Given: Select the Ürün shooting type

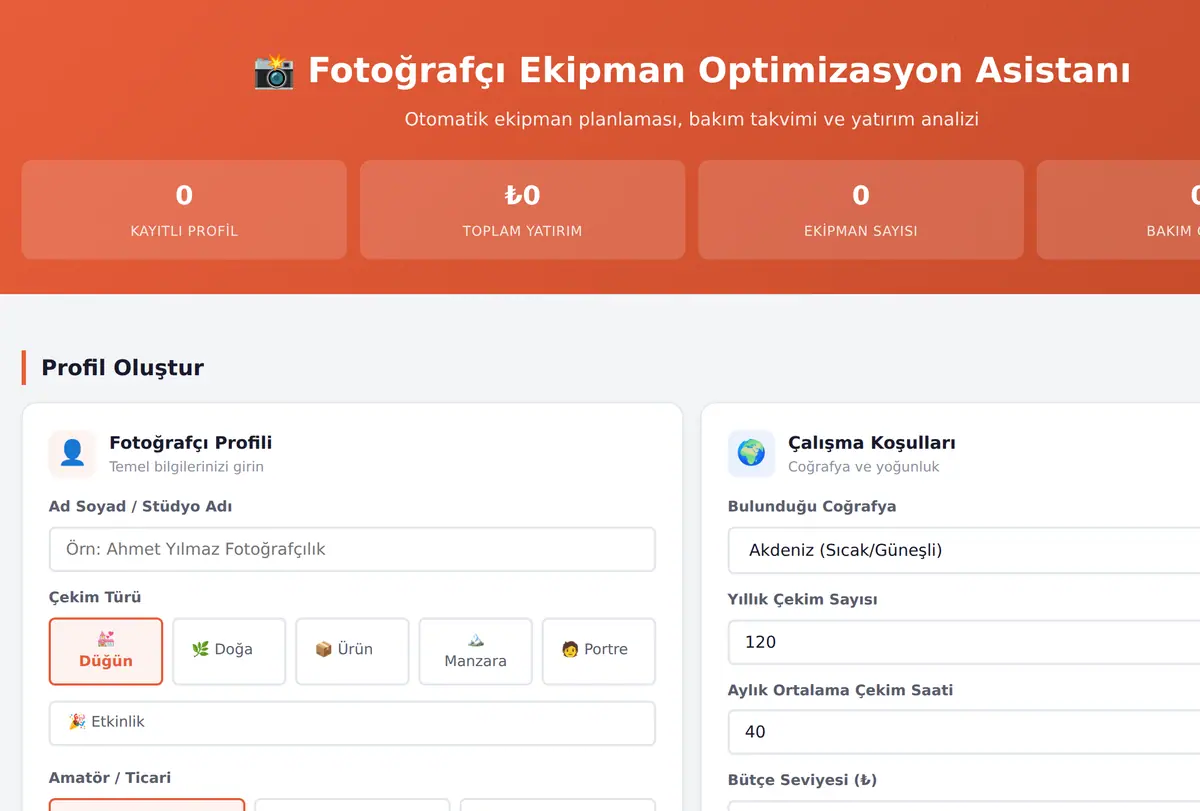Looking at the screenshot, I should [352, 651].
